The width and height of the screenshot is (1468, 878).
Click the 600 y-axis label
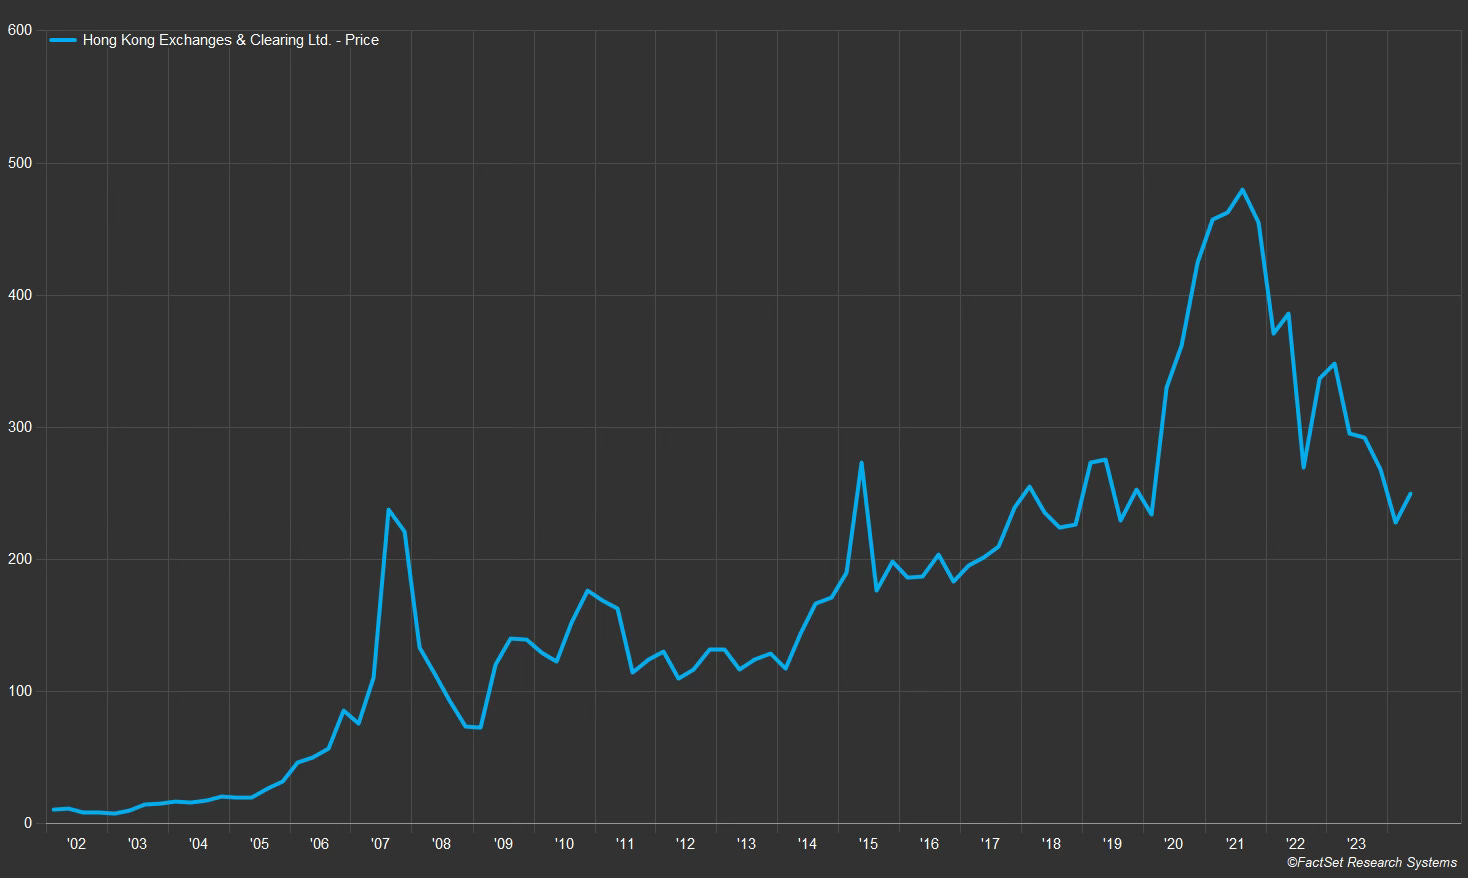tap(19, 30)
